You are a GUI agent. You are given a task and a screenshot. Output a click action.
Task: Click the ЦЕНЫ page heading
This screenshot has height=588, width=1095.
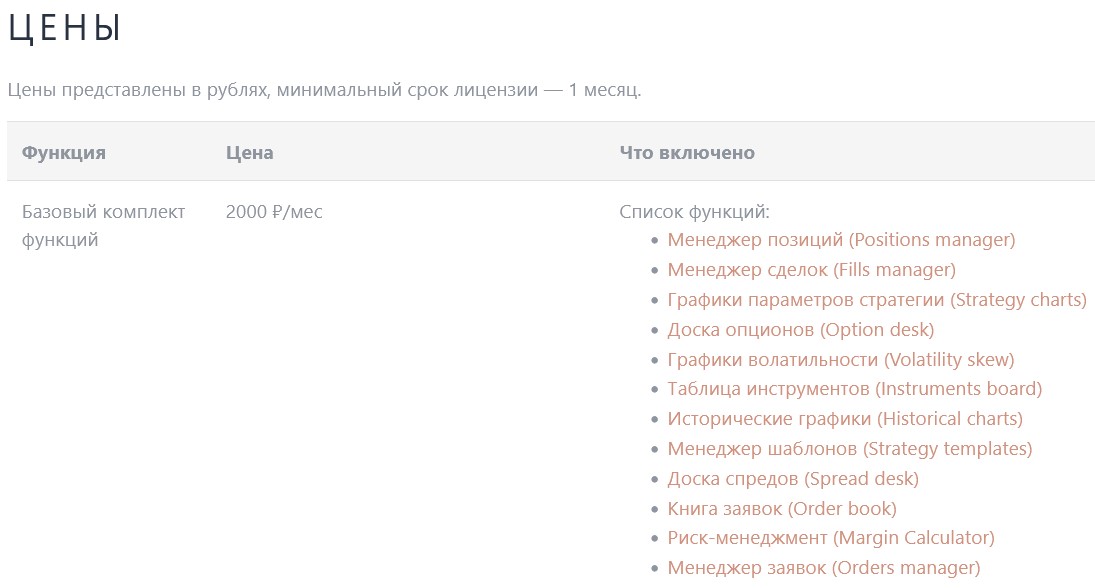pyautogui.click(x=64, y=28)
